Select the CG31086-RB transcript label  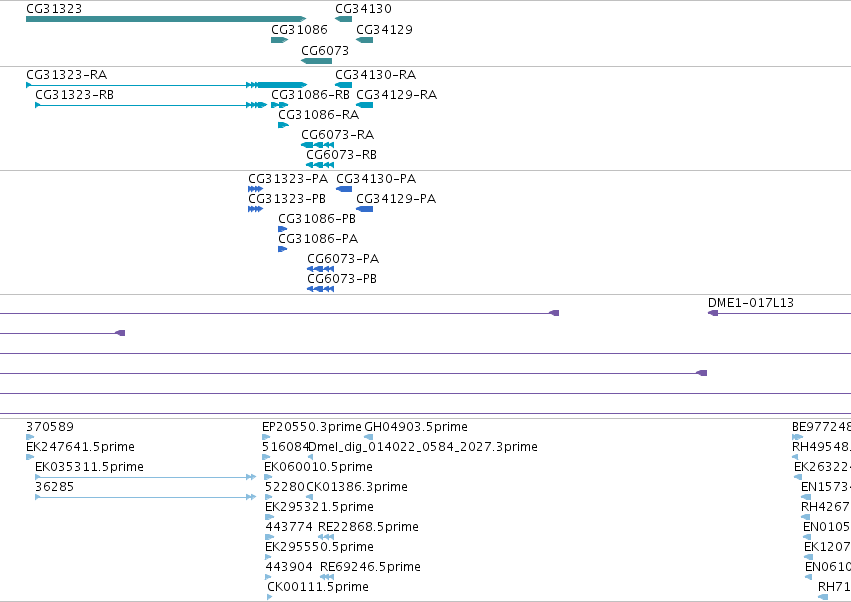coord(310,94)
